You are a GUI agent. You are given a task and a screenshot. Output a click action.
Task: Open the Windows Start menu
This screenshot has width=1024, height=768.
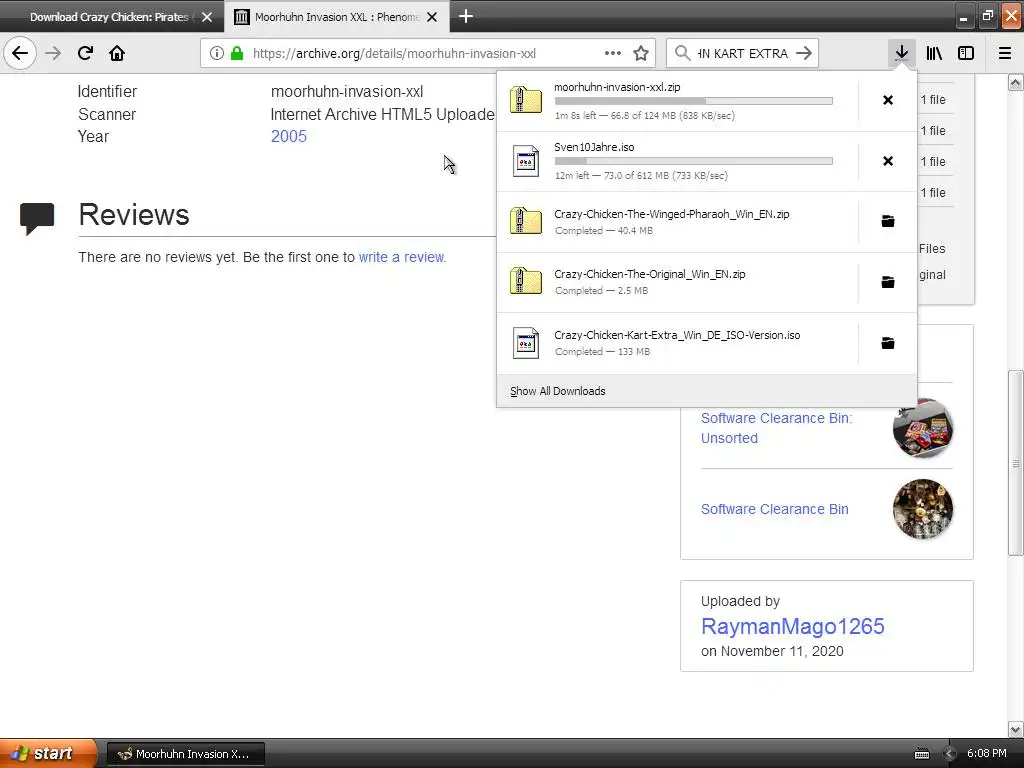pyautogui.click(x=47, y=753)
